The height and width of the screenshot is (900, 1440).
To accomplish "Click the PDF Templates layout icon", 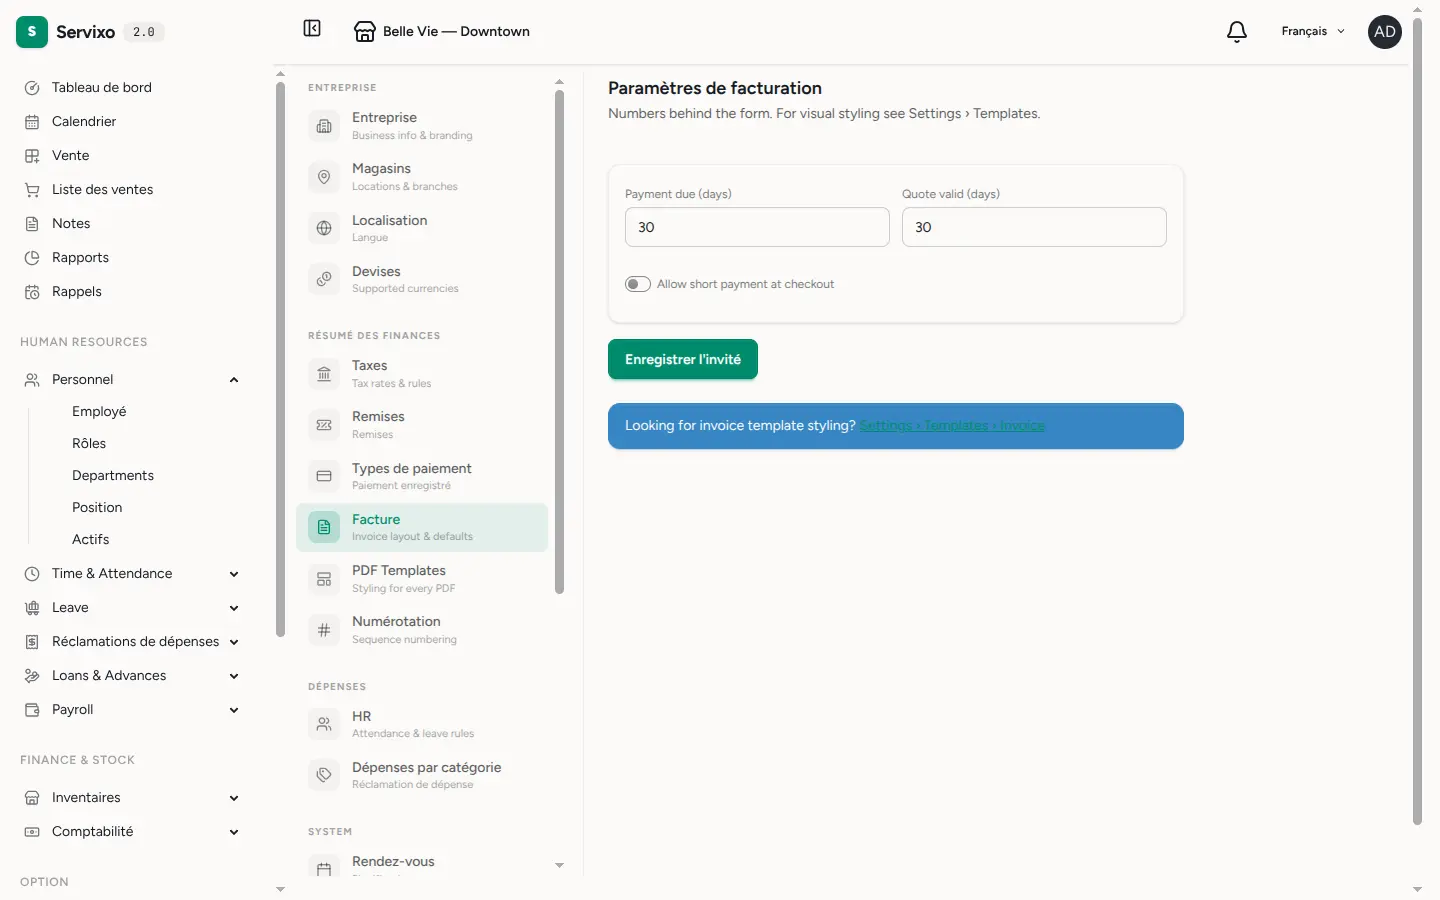I will tap(324, 579).
